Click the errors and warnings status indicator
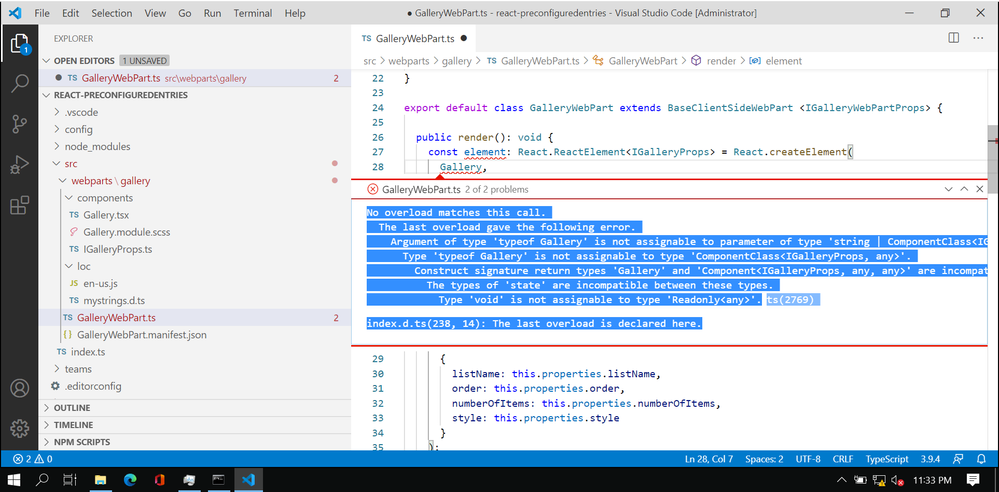999x492 pixels. click(x=32, y=459)
